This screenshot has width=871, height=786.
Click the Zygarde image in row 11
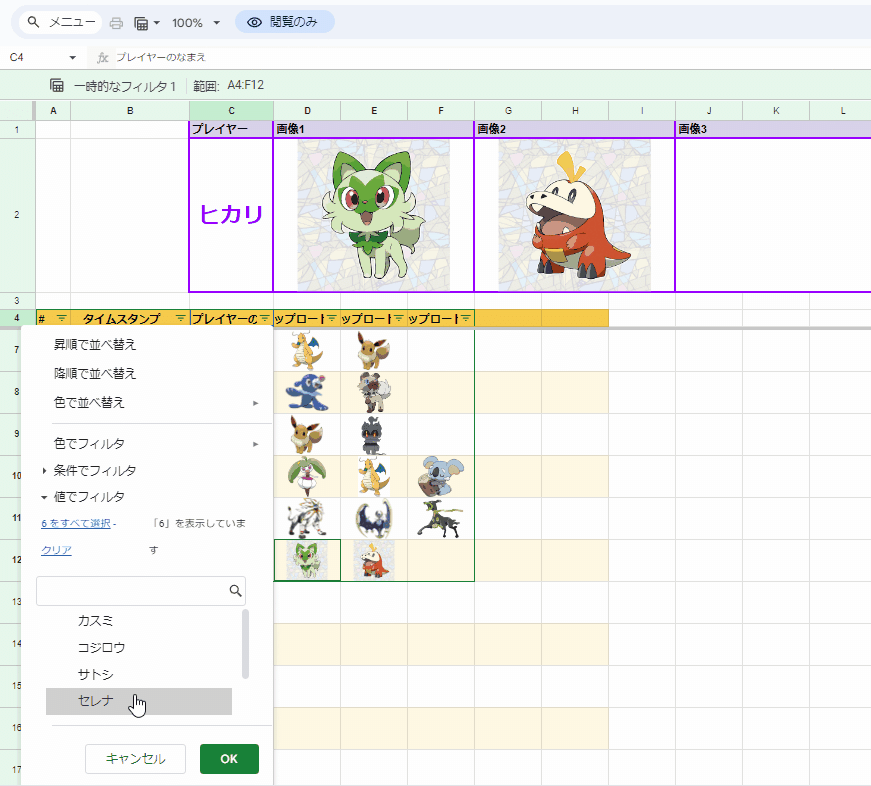[440, 518]
